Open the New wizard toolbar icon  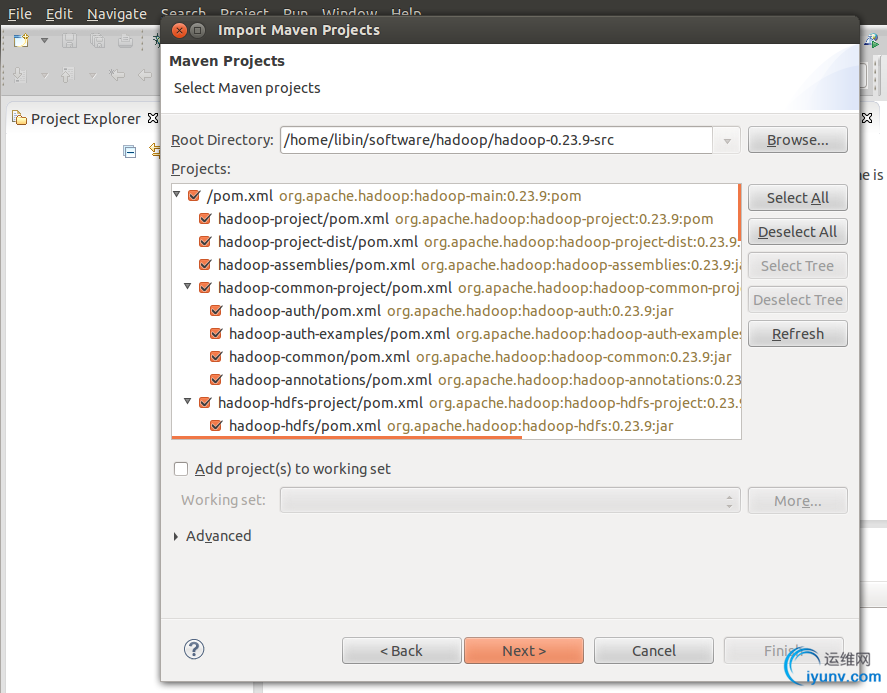pyautogui.click(x=21, y=41)
